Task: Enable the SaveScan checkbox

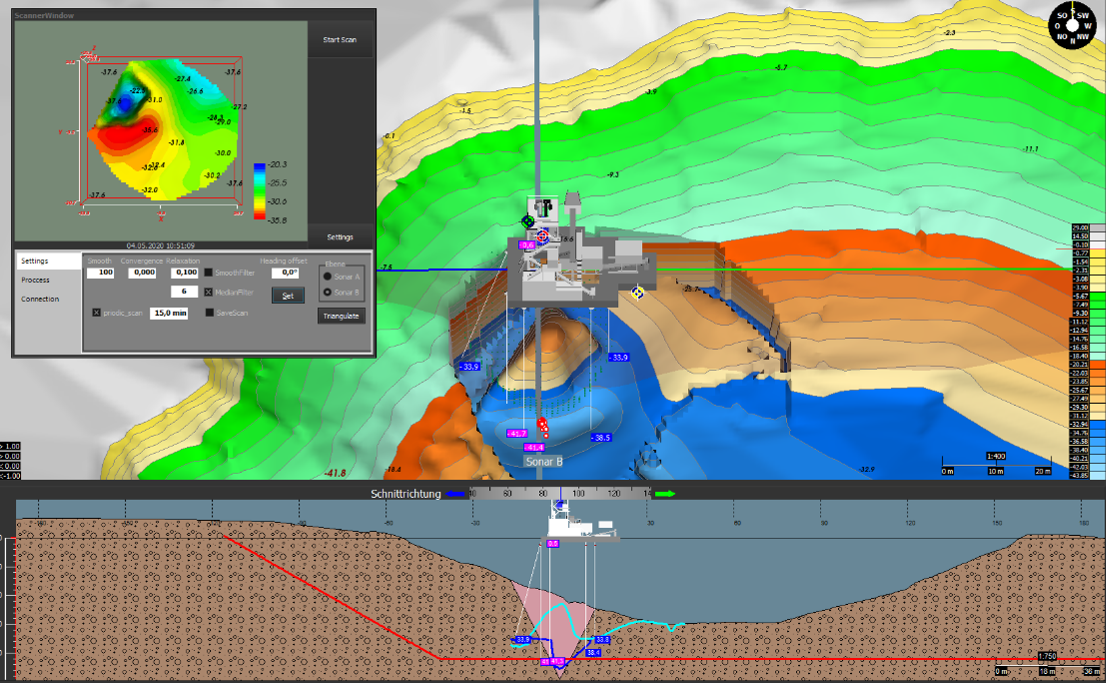Action: coord(209,313)
